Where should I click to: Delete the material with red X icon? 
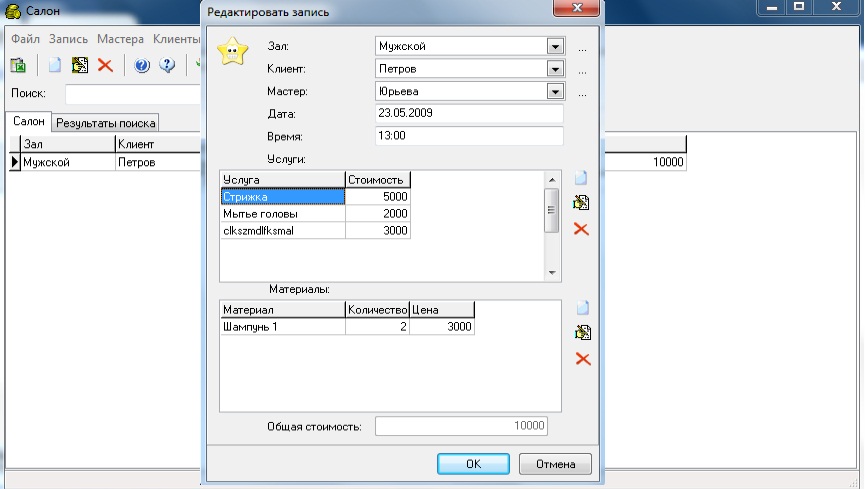[x=583, y=359]
